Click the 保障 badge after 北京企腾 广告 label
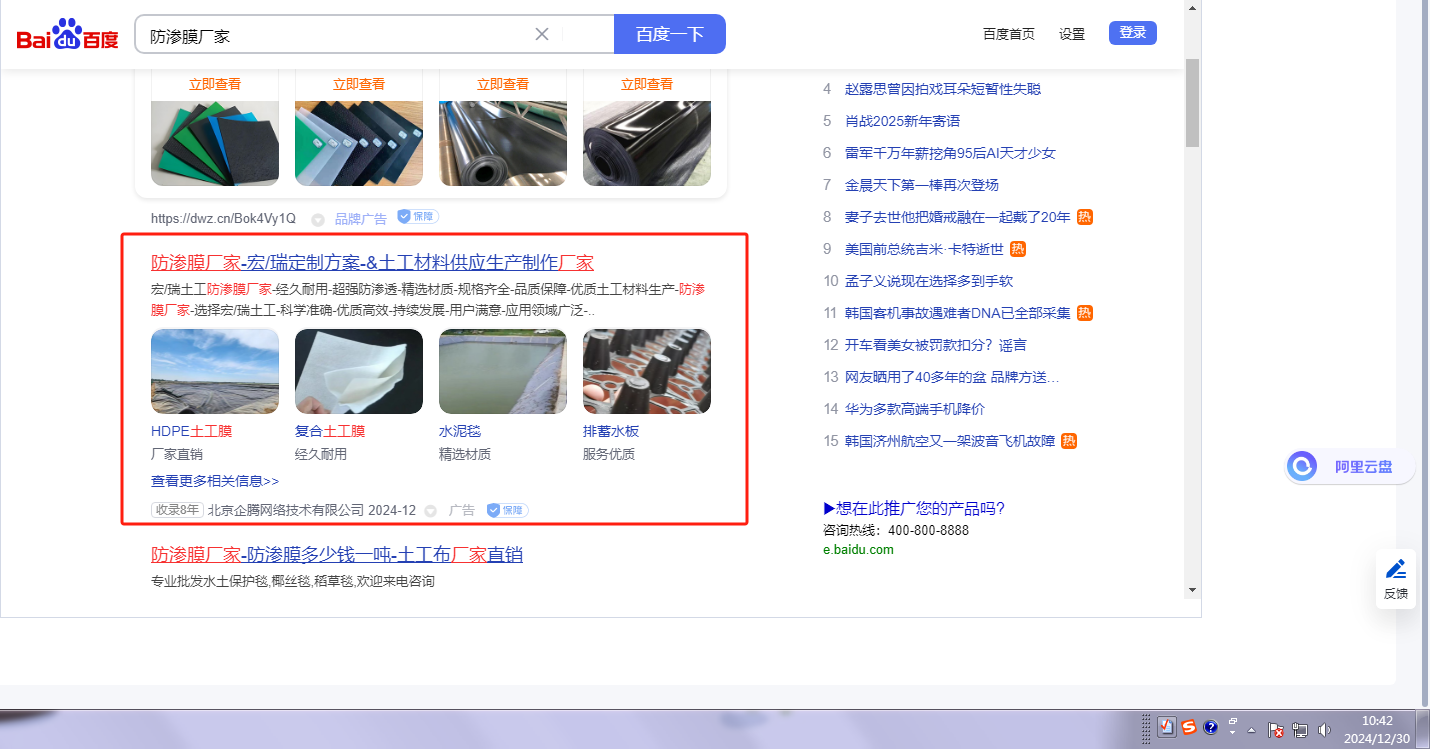Image resolution: width=1430 pixels, height=749 pixels. (508, 510)
